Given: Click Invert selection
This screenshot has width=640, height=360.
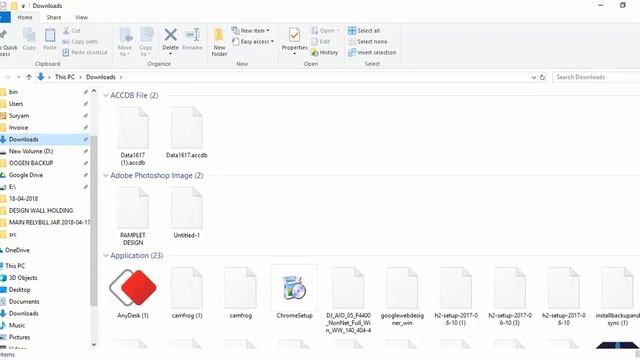Looking at the screenshot, I should tap(372, 52).
